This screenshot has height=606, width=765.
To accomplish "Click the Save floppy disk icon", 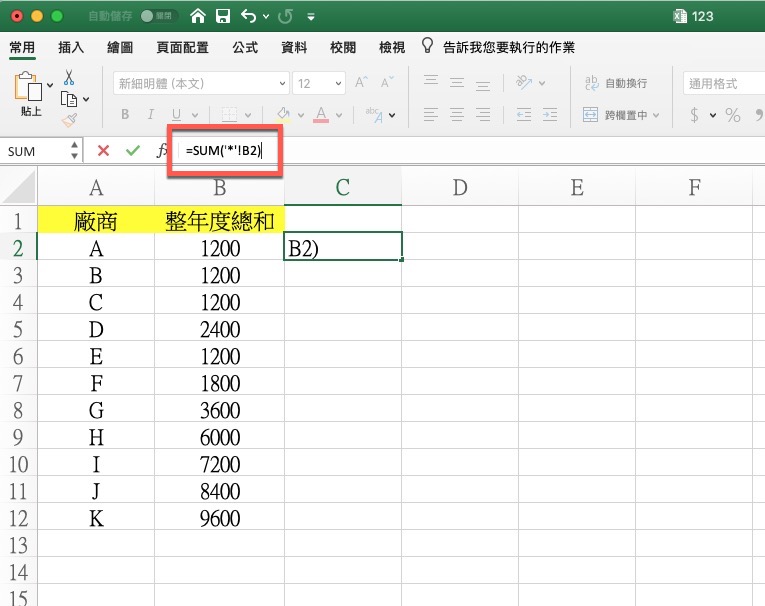I will [x=223, y=16].
